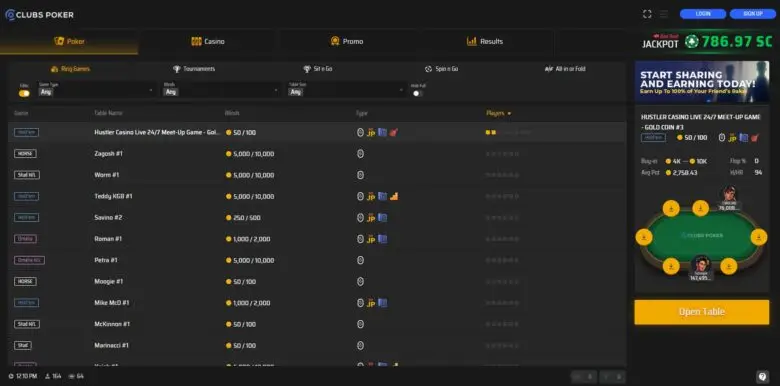Click HORSE game tag in Zagosh row
The width and height of the screenshot is (780, 386).
click(x=25, y=154)
